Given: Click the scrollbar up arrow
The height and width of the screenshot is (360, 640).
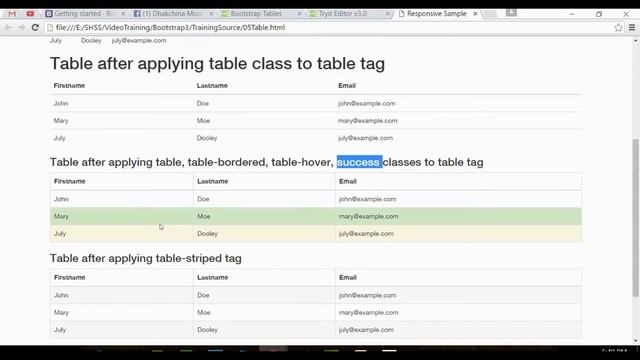Looking at the screenshot, I should click(x=635, y=41).
